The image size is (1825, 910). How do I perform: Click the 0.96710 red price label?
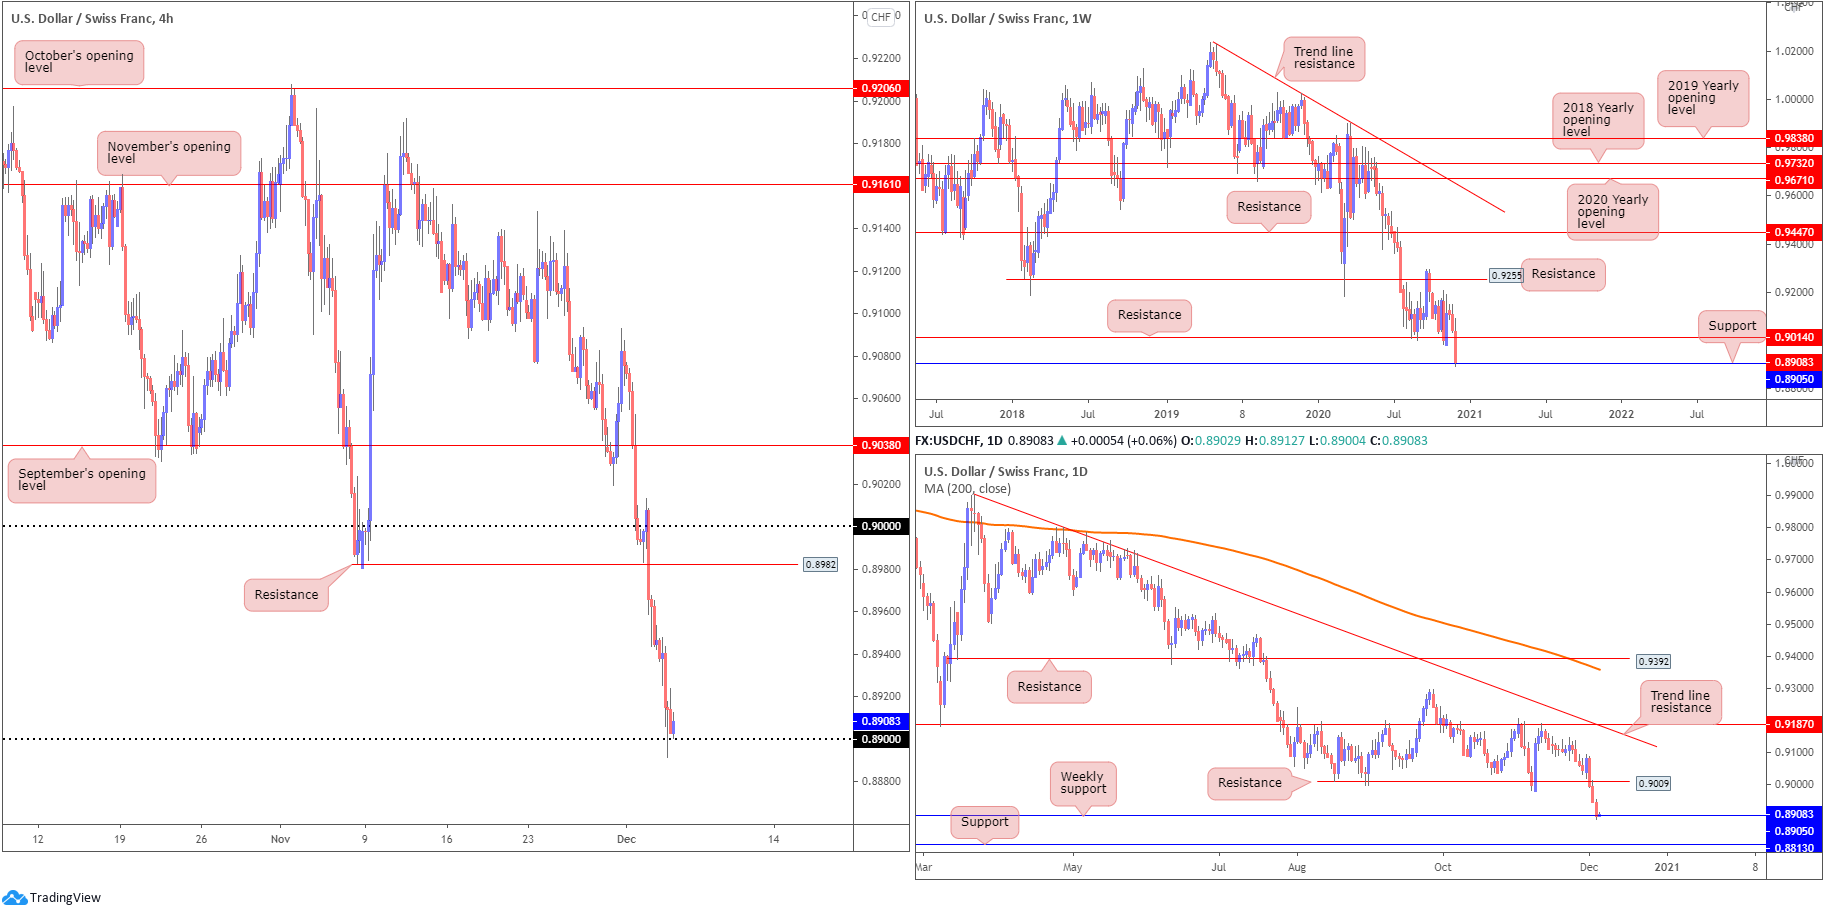(x=1794, y=180)
